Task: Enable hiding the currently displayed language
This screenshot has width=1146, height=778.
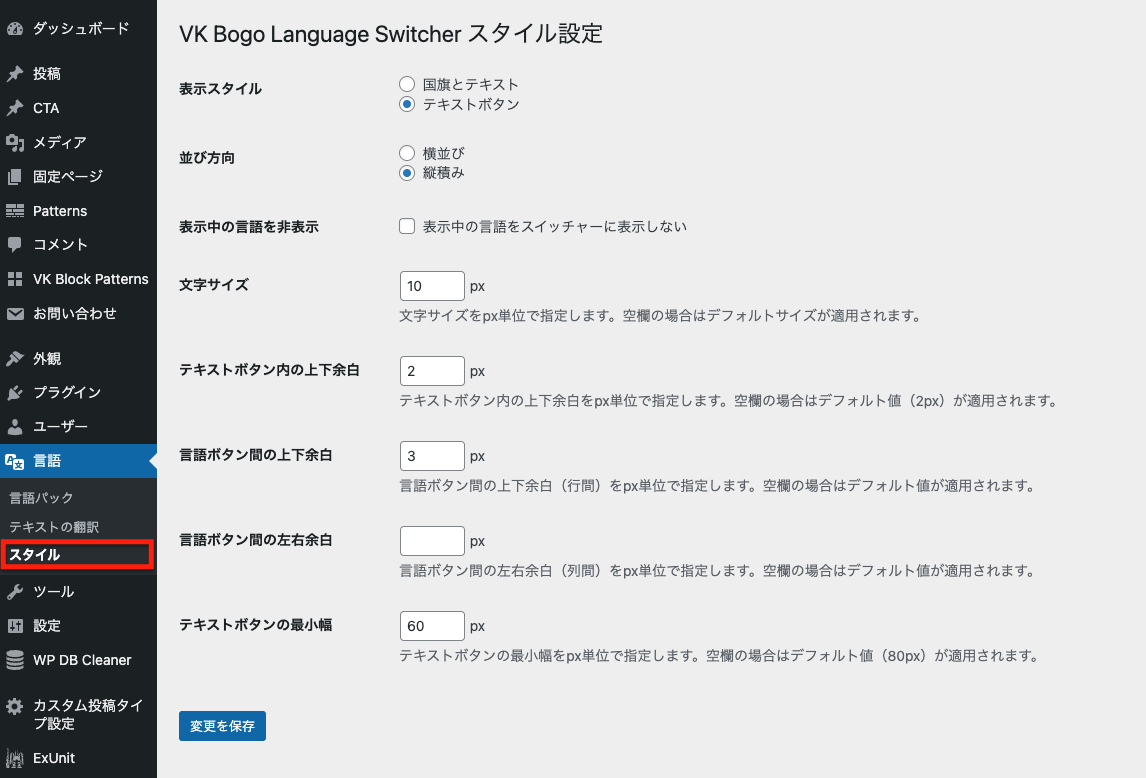Action: click(407, 226)
